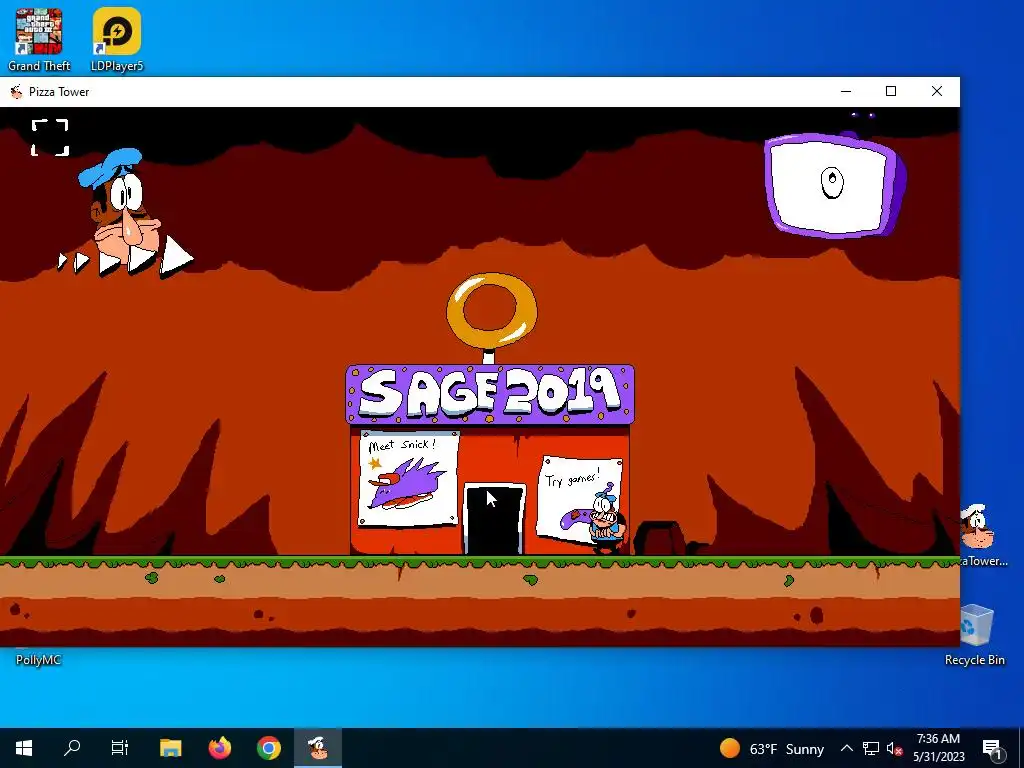Open the weather widget showing 63°F Sunny

[x=772, y=748]
